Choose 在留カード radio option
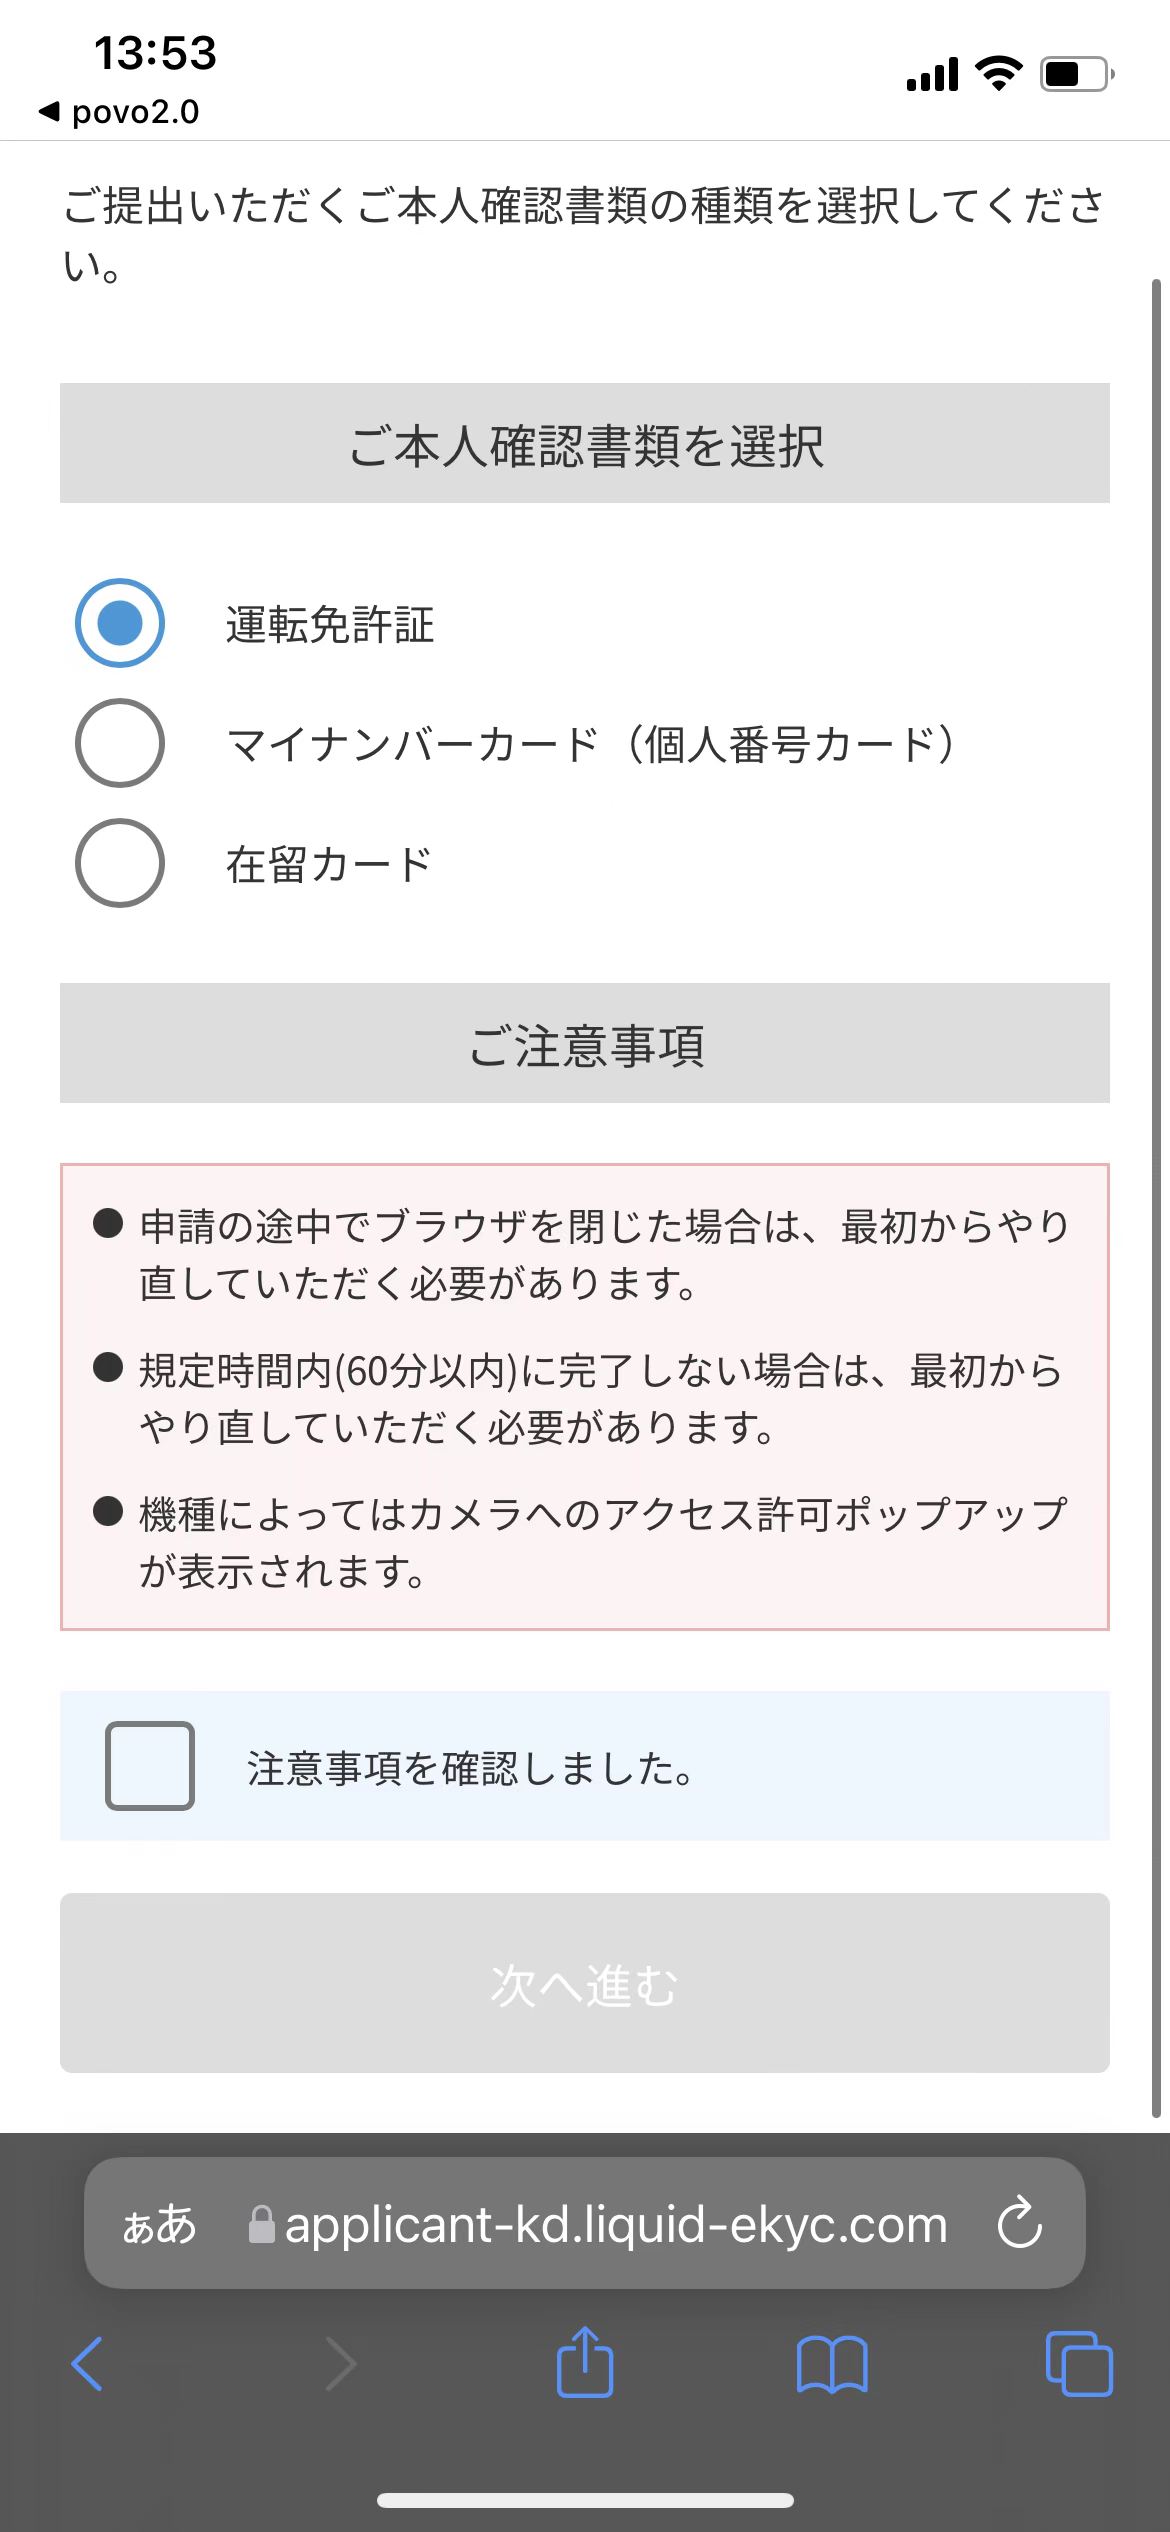The height and width of the screenshot is (2532, 1170). pos(120,863)
